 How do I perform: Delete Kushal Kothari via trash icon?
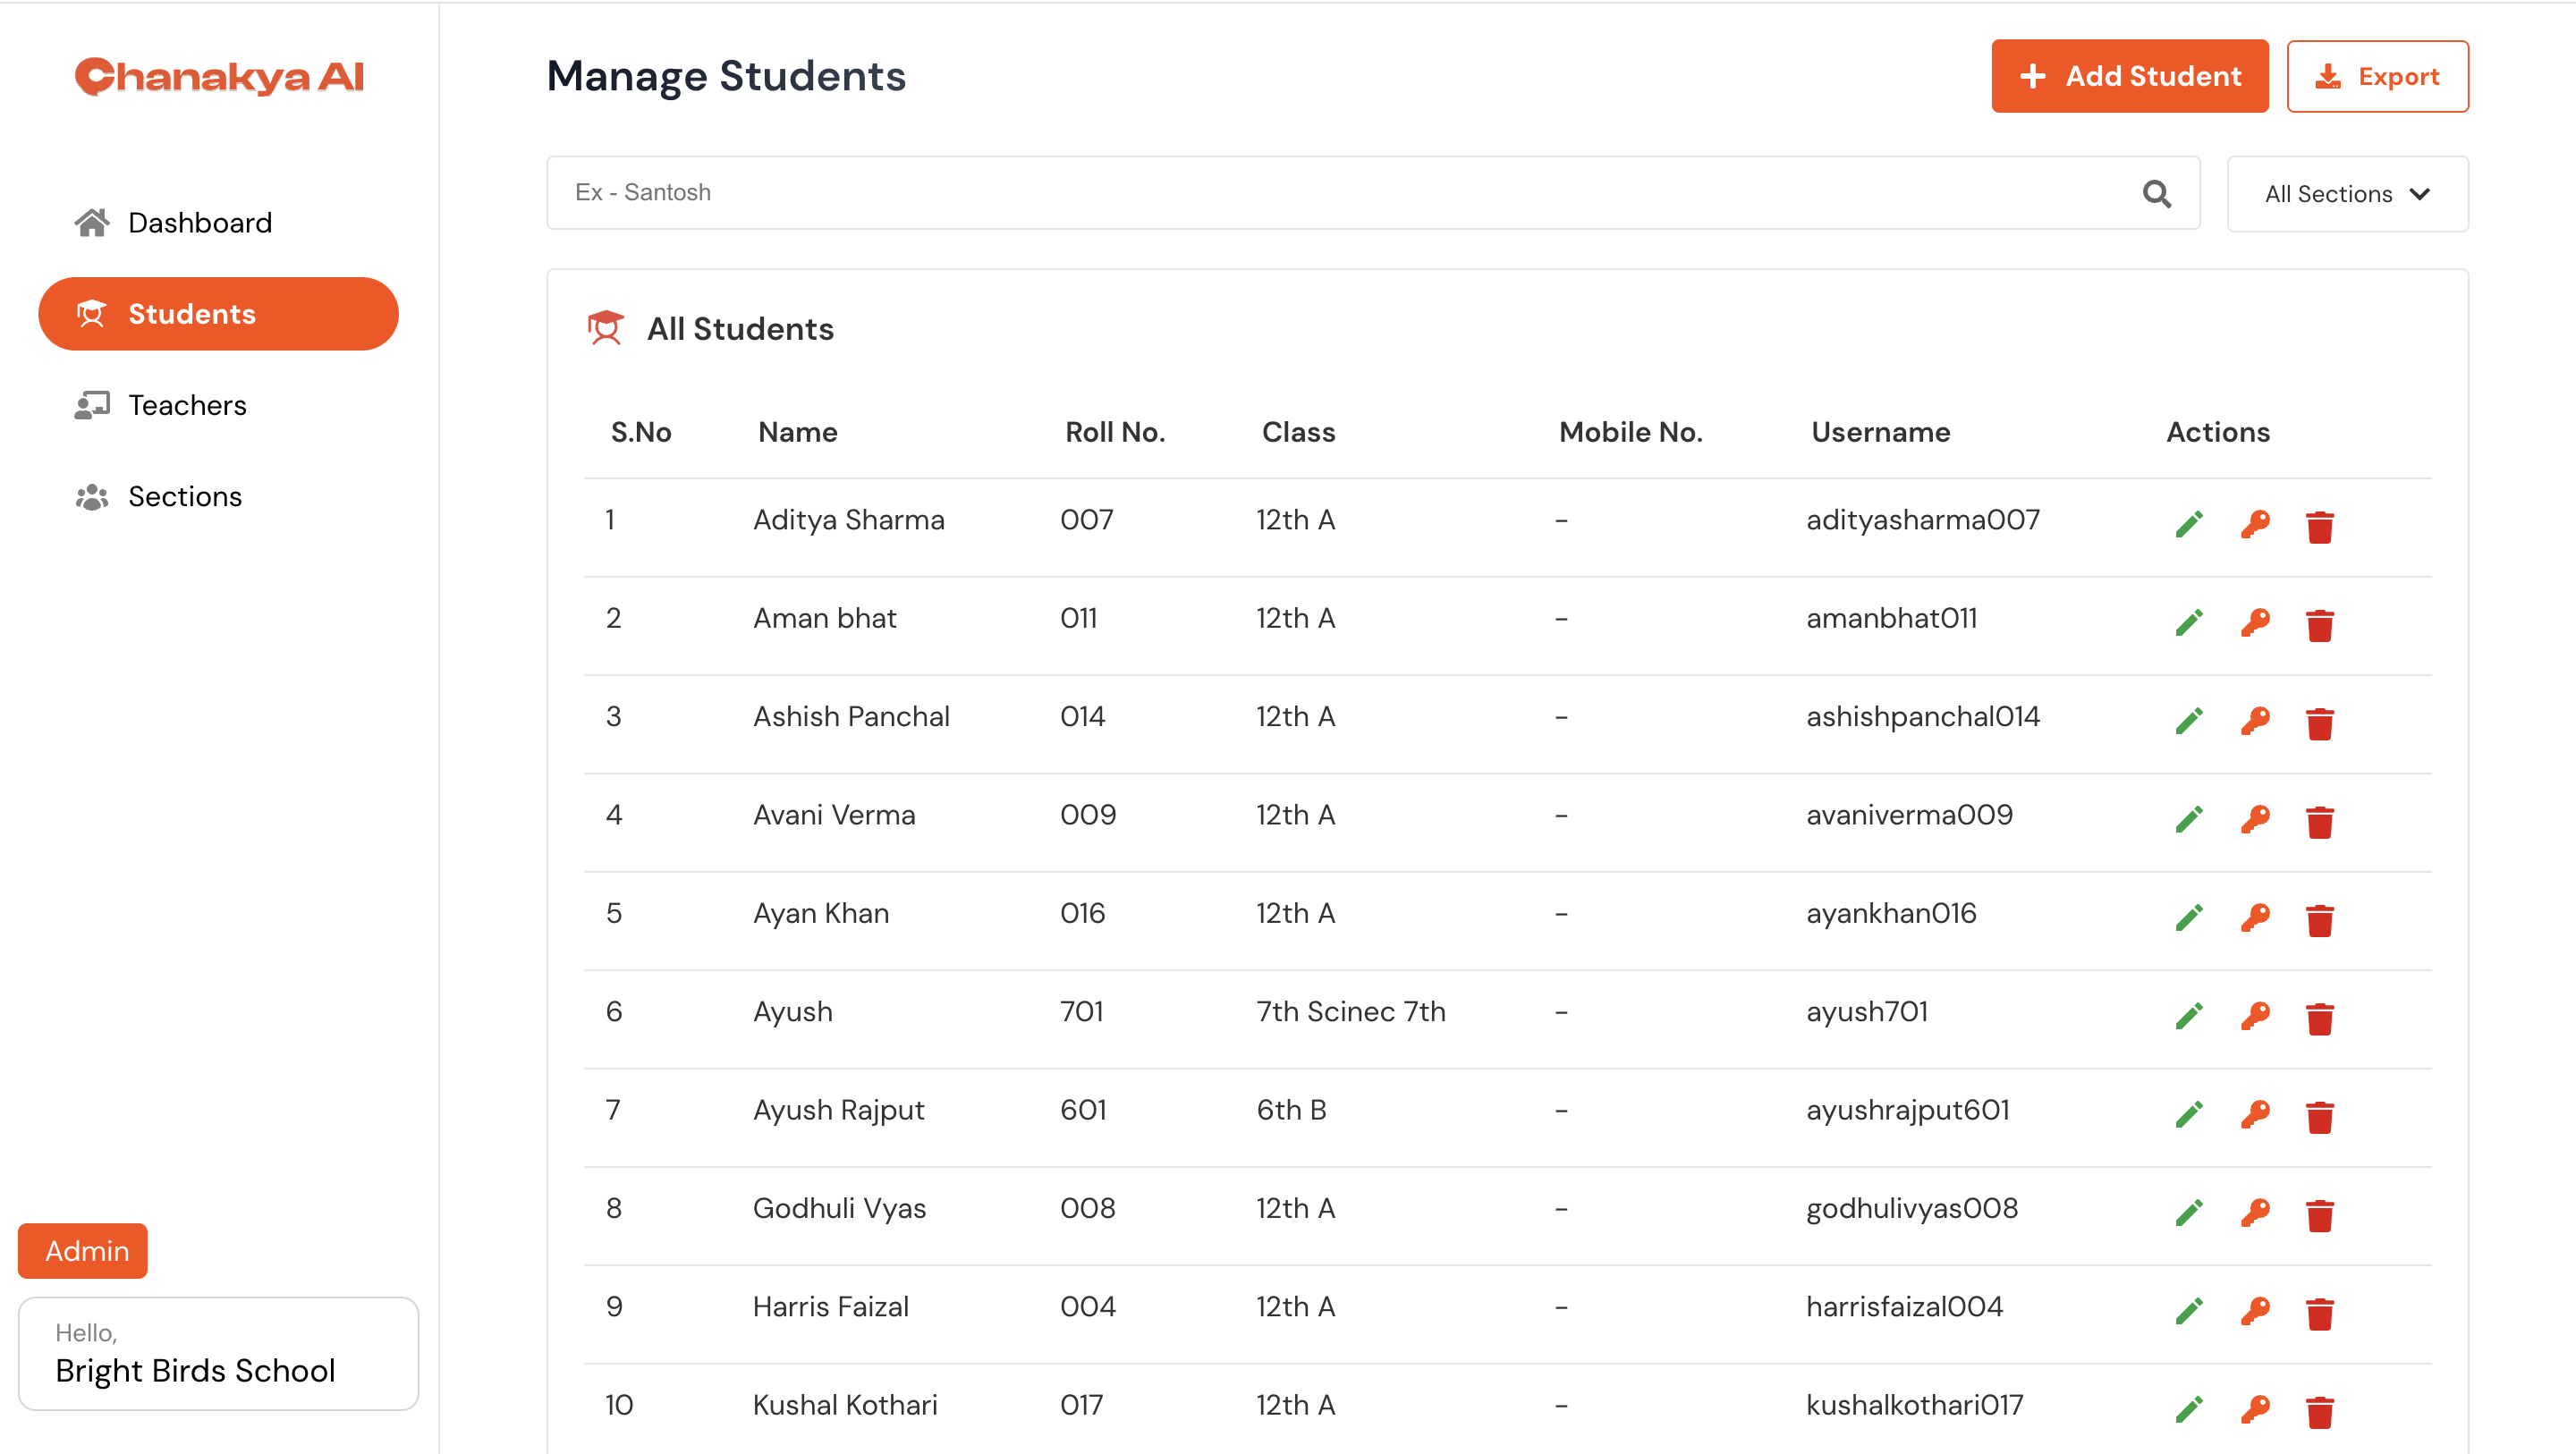[x=2320, y=1410]
